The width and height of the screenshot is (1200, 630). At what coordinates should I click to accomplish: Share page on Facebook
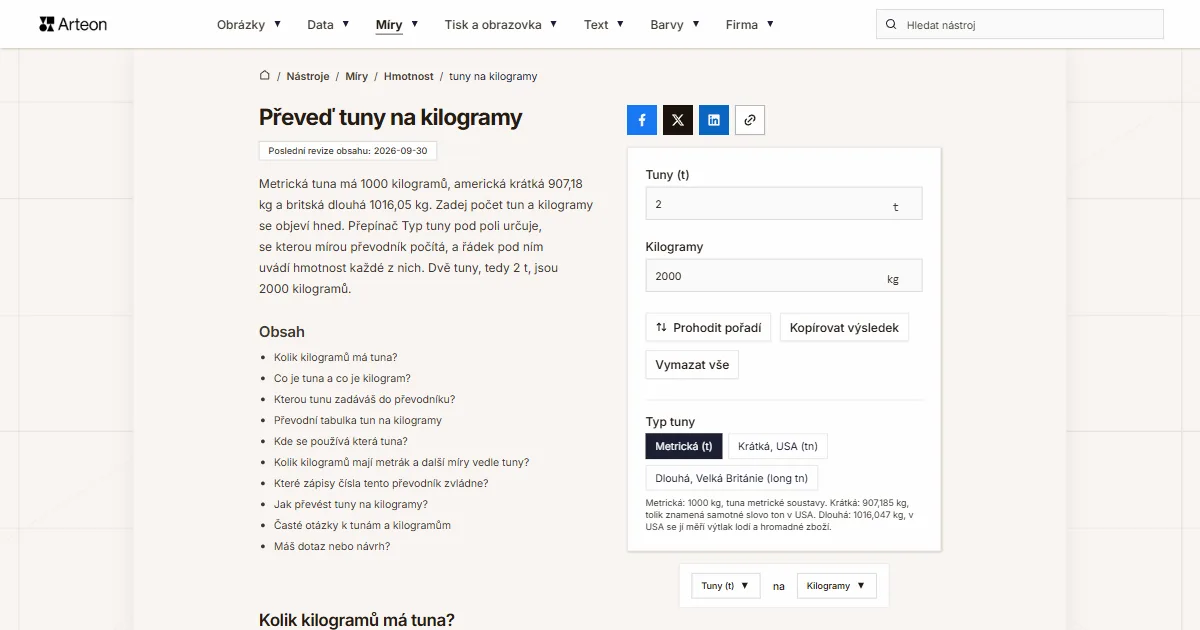point(642,120)
